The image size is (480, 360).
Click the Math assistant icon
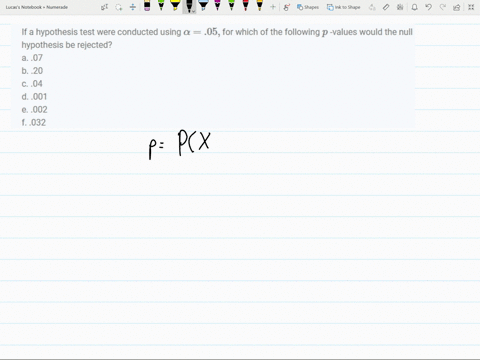pos(400,7)
